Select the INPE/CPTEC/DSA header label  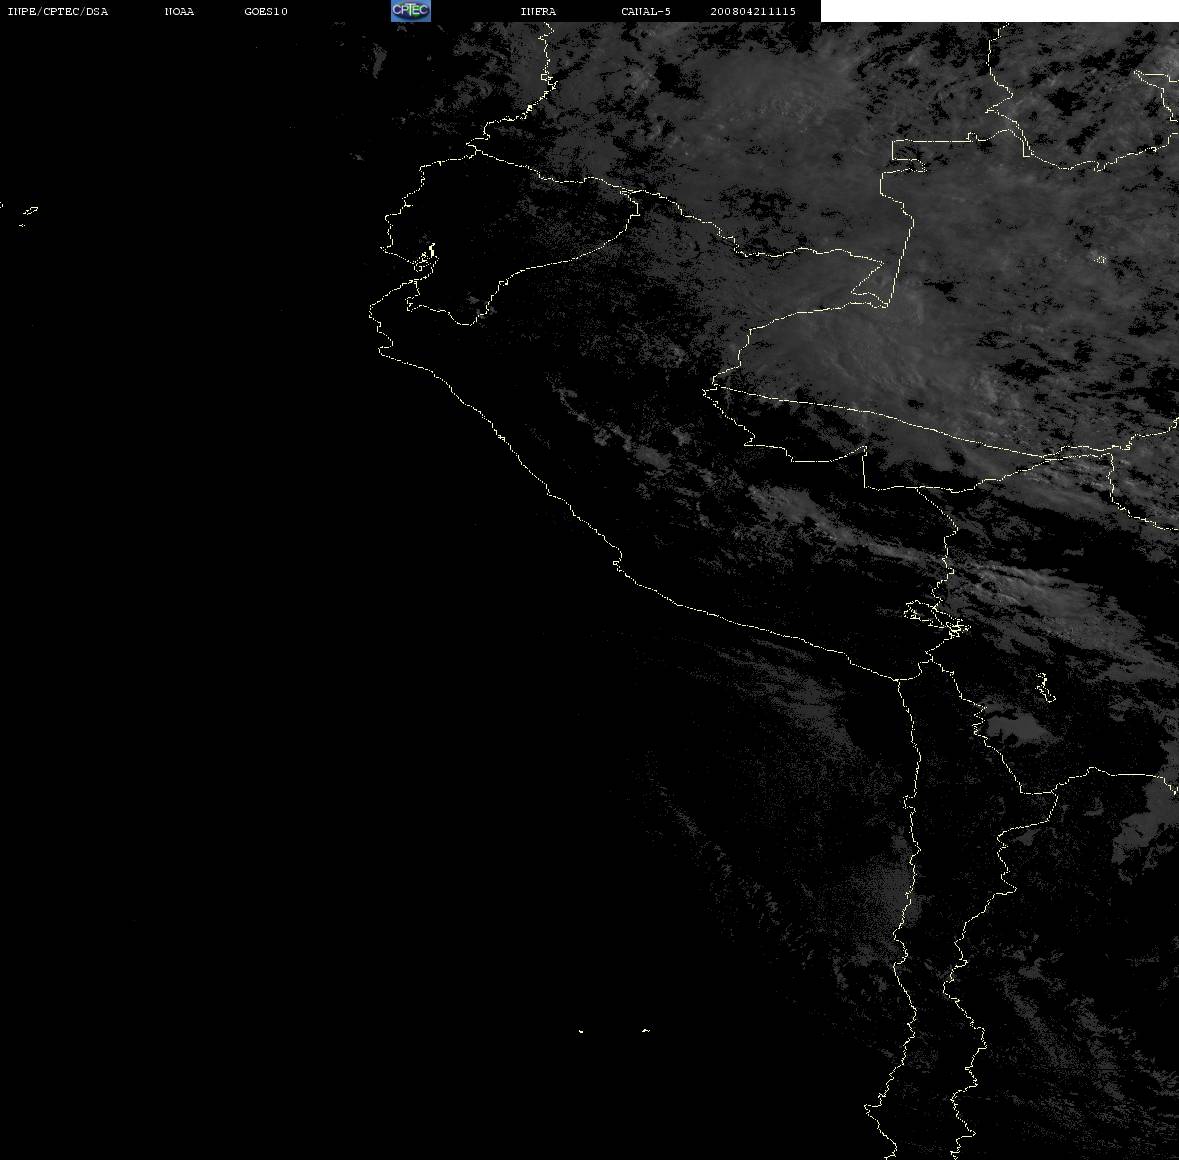tap(58, 11)
